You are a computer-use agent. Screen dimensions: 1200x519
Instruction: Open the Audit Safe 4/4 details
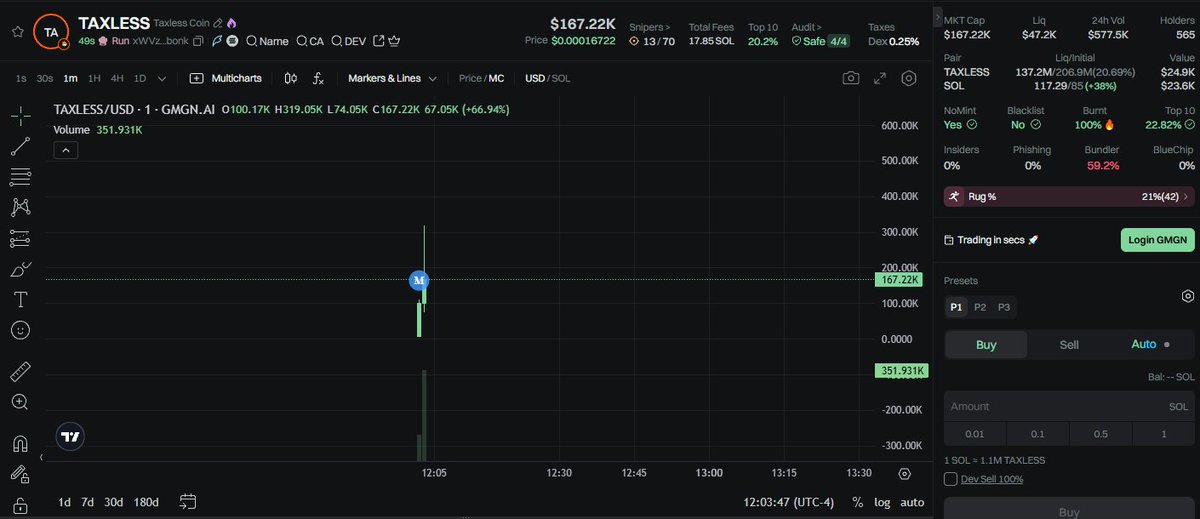click(819, 41)
